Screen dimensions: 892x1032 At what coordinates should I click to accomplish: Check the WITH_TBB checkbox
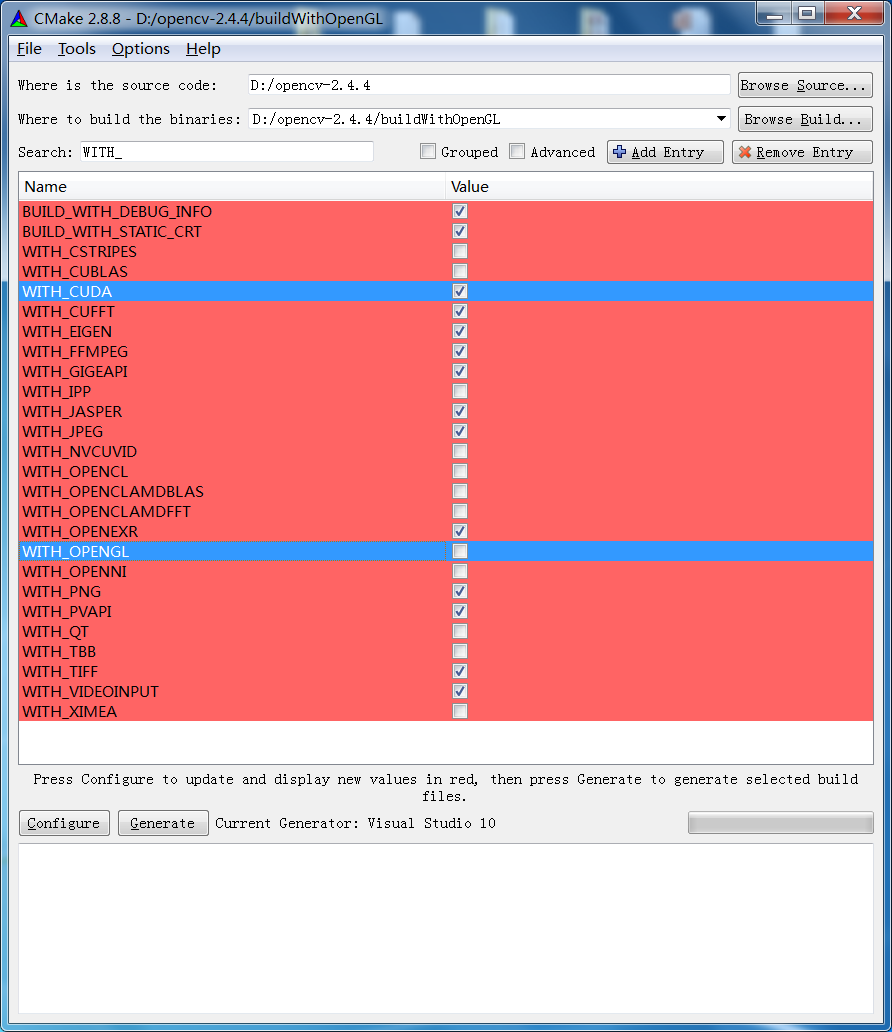[460, 651]
